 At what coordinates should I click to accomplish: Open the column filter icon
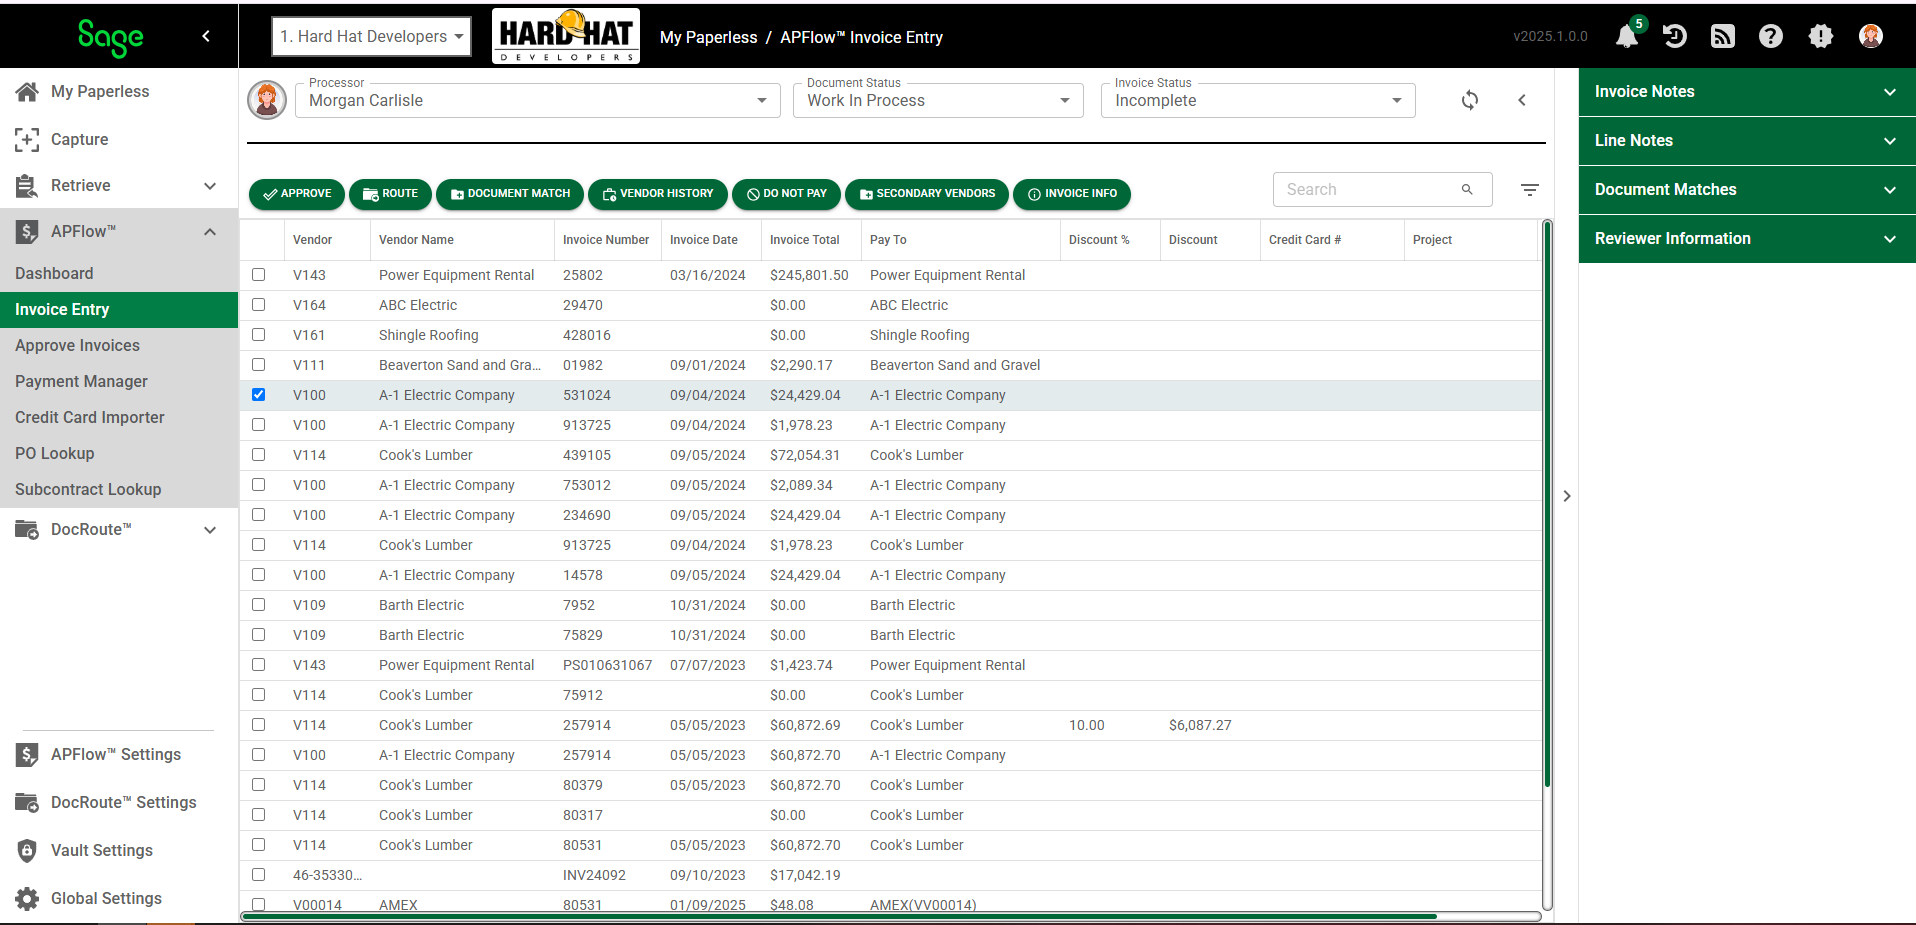click(x=1530, y=189)
